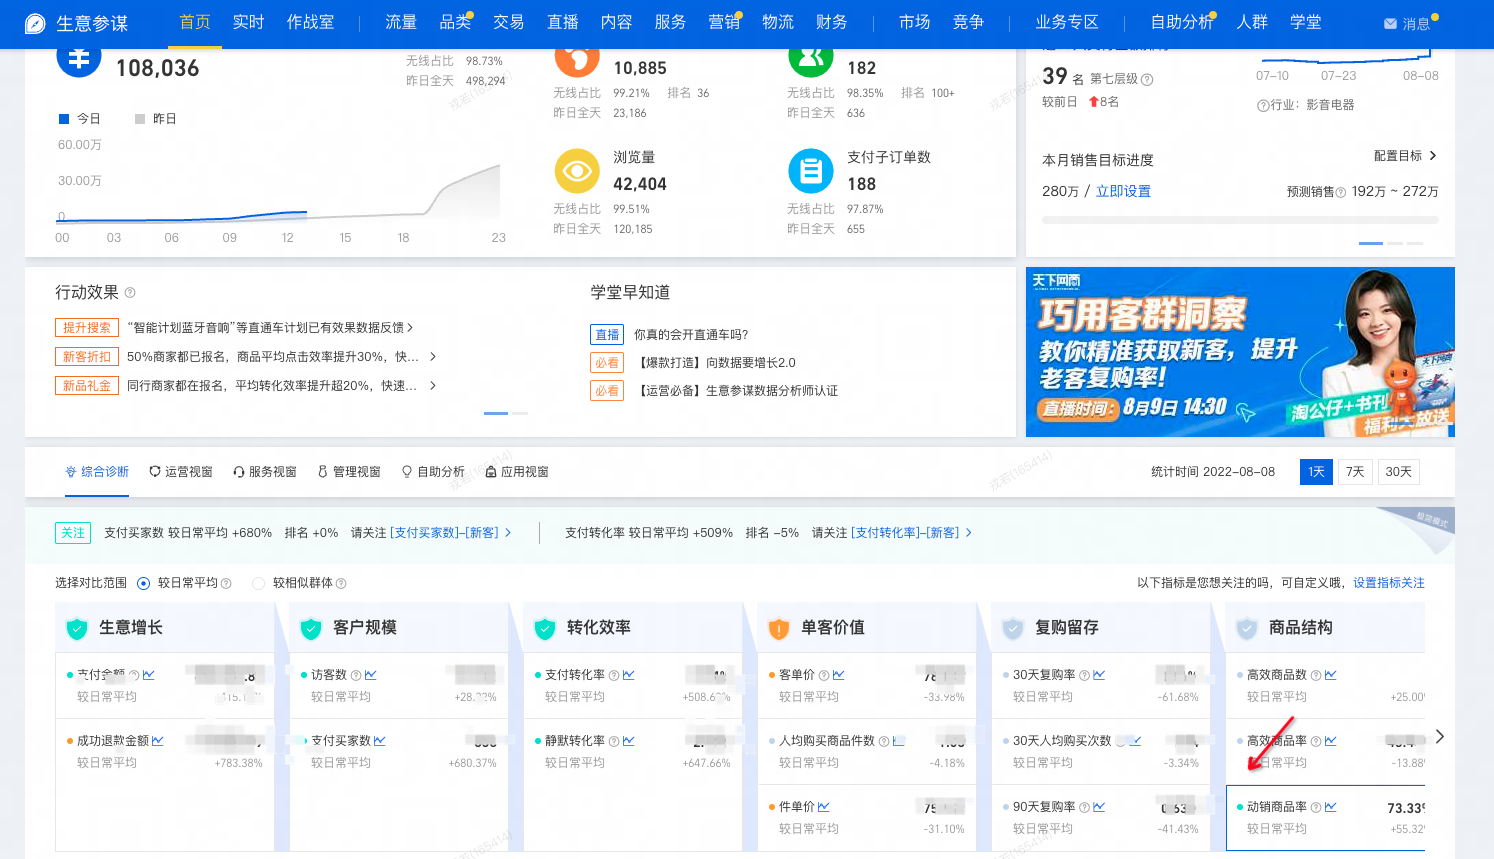Open trend chart icon for 成功退款金额
1494x859 pixels.
(x=158, y=741)
